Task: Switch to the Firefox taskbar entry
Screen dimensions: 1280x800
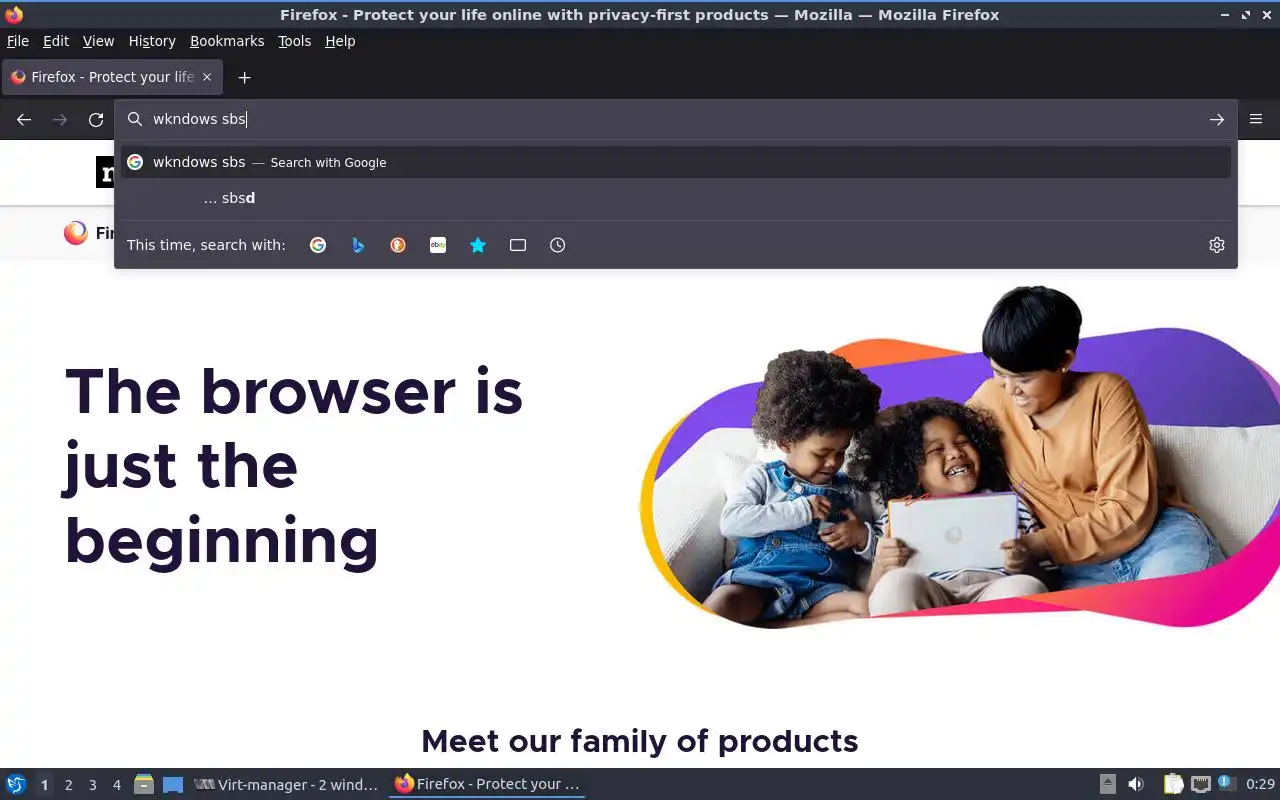Action: [487, 784]
